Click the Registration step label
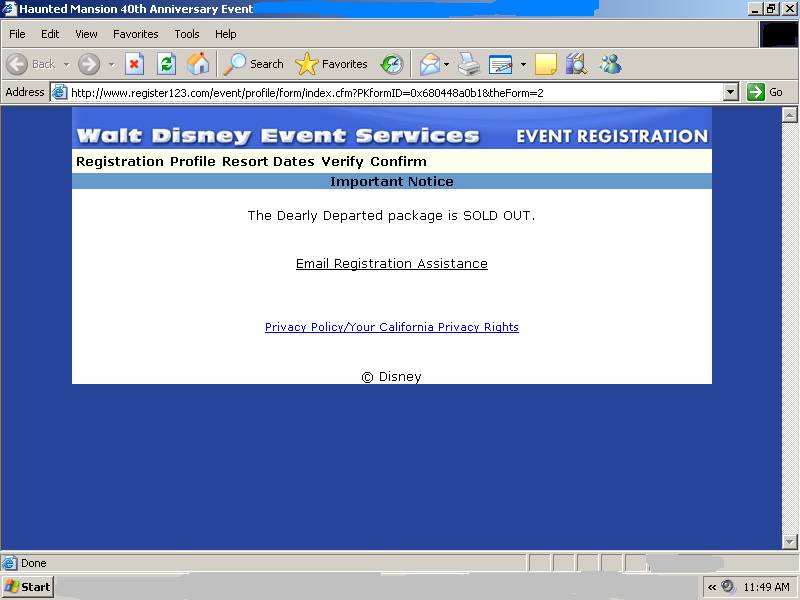Image resolution: width=800 pixels, height=600 pixels. click(x=120, y=162)
